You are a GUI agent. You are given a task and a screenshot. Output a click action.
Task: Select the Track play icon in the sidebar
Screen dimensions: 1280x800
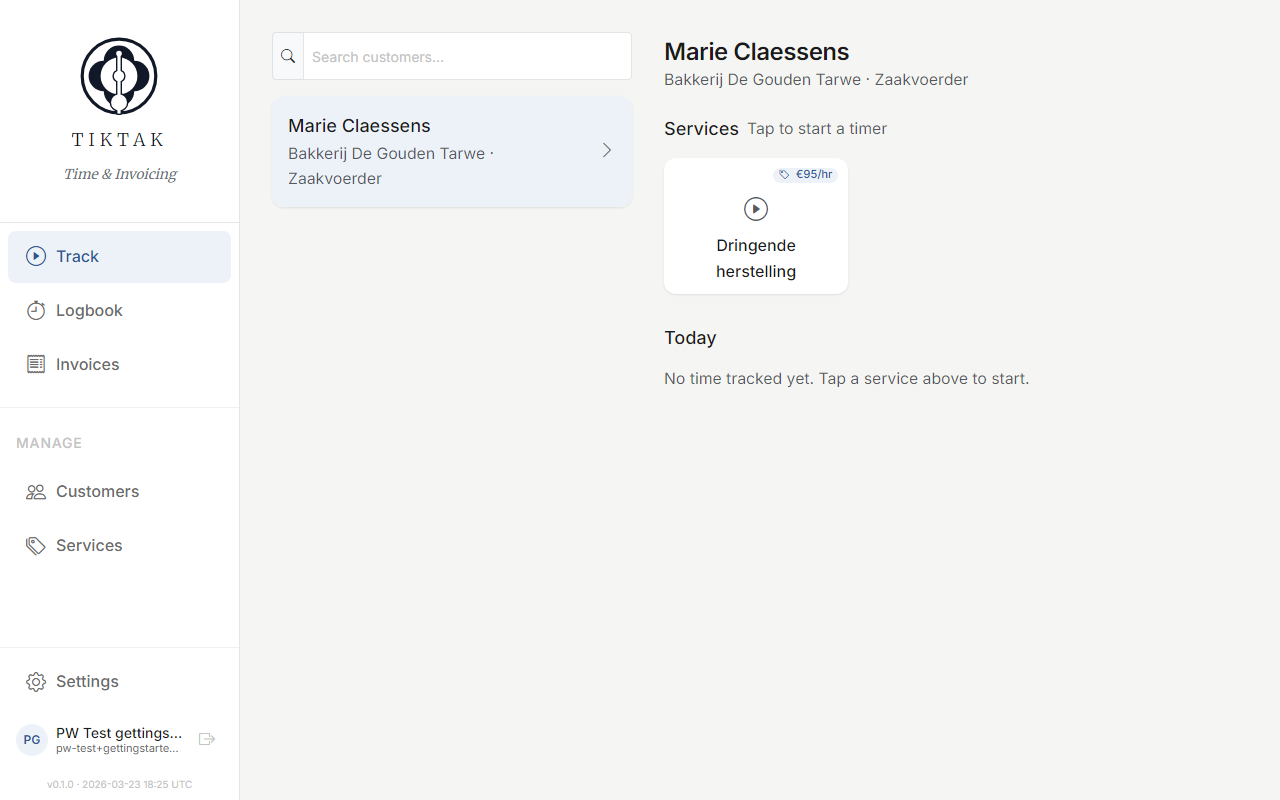[x=36, y=256]
